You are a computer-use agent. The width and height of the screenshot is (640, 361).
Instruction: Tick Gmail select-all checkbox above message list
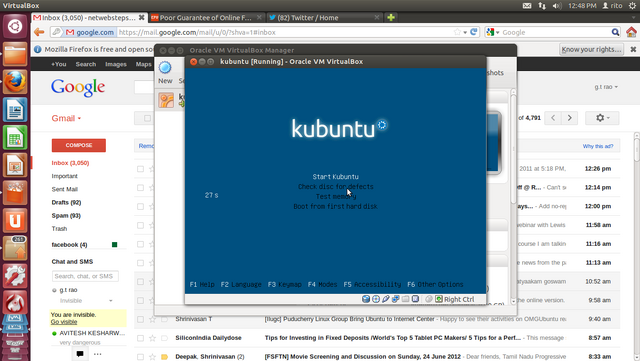point(147,118)
